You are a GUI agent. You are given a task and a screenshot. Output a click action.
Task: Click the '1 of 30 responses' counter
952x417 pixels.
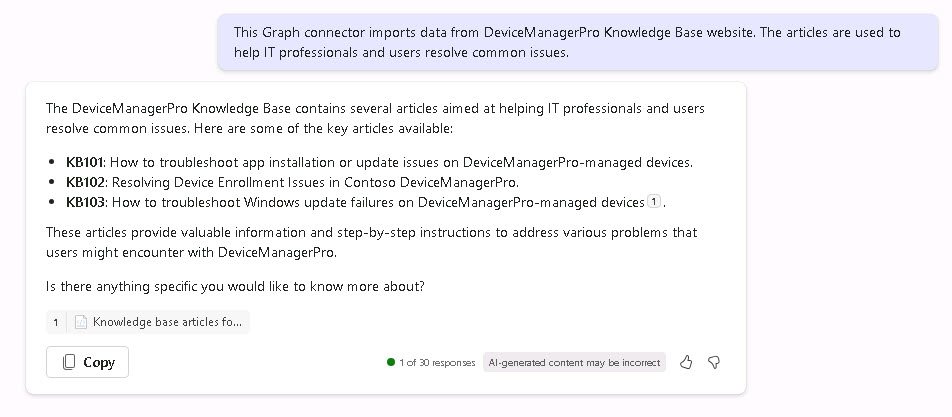(437, 362)
